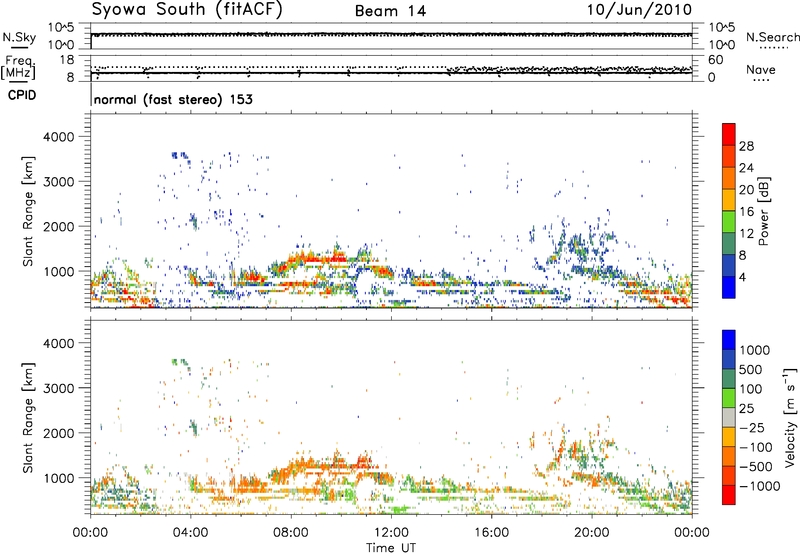Click the Slant Range title of the power panel
Screen dimensions: 800x554
[28, 211]
